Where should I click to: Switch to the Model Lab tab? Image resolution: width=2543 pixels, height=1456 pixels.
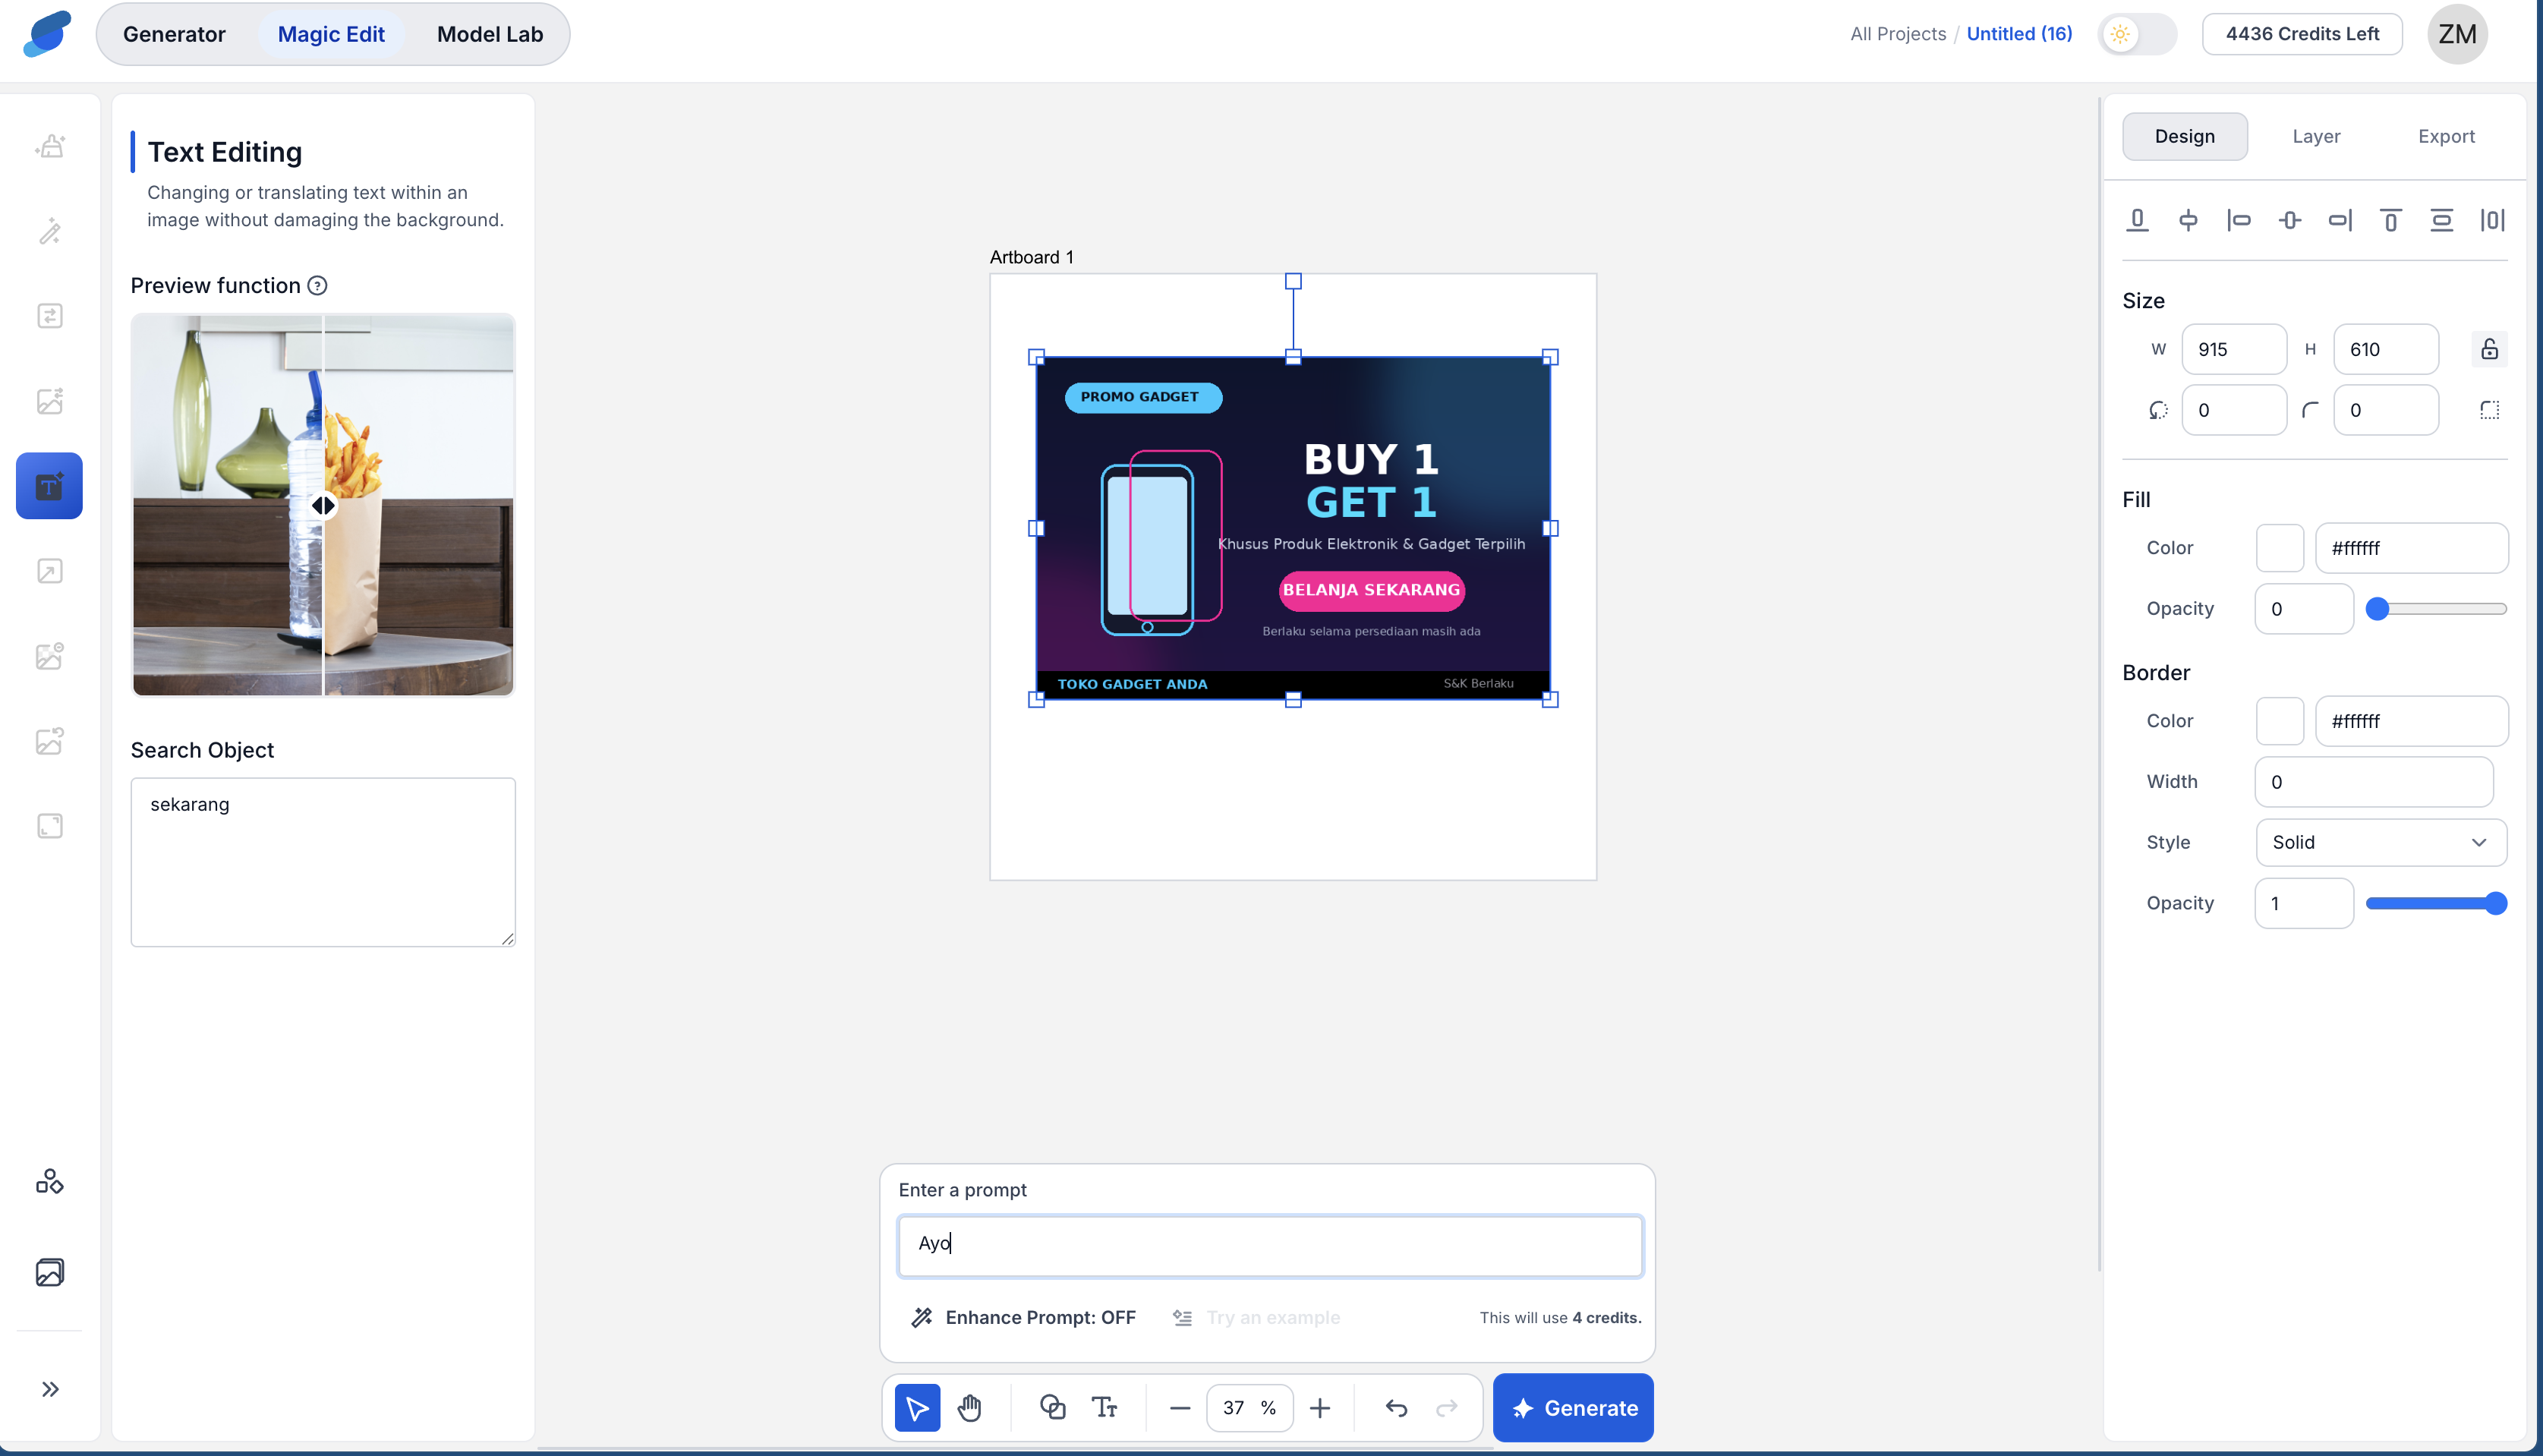tap(490, 34)
